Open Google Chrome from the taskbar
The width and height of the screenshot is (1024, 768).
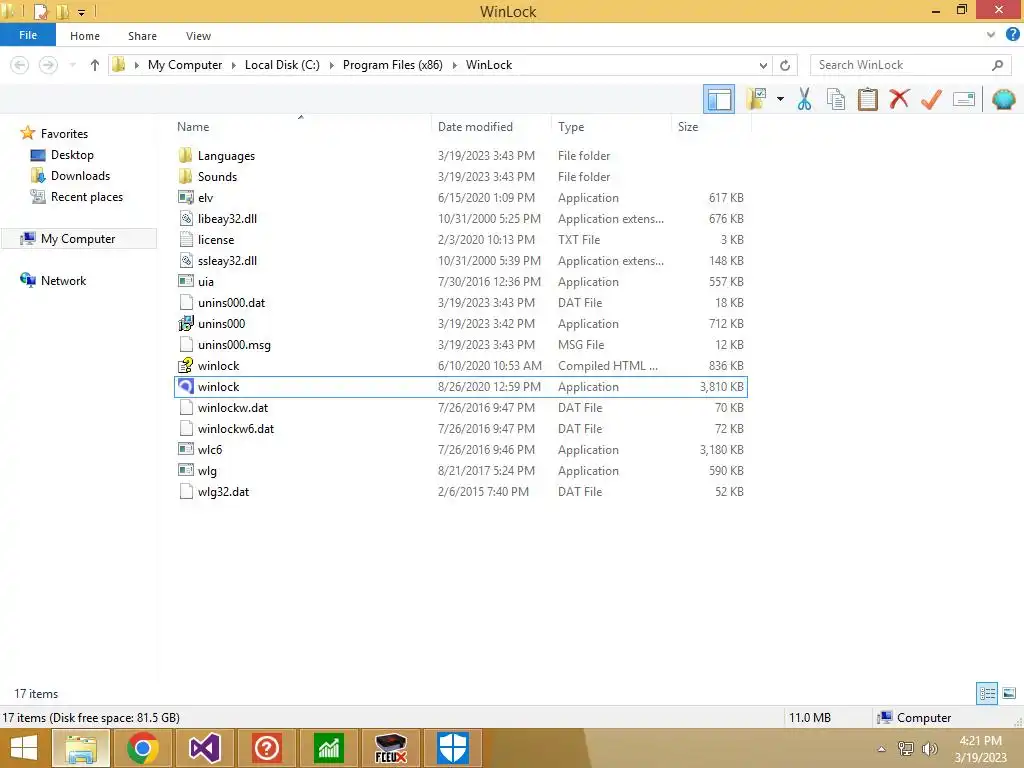(142, 748)
